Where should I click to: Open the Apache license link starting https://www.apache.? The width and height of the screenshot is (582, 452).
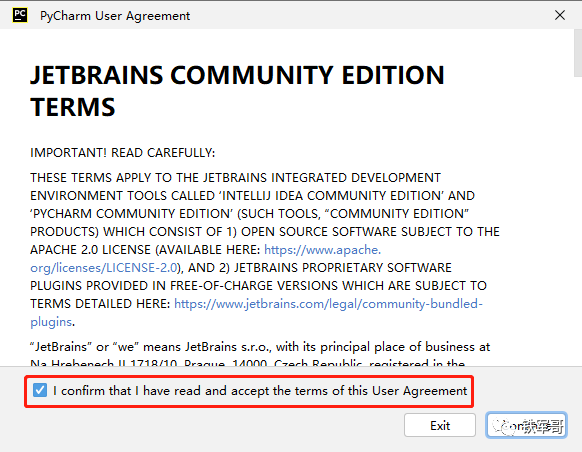coord(322,250)
